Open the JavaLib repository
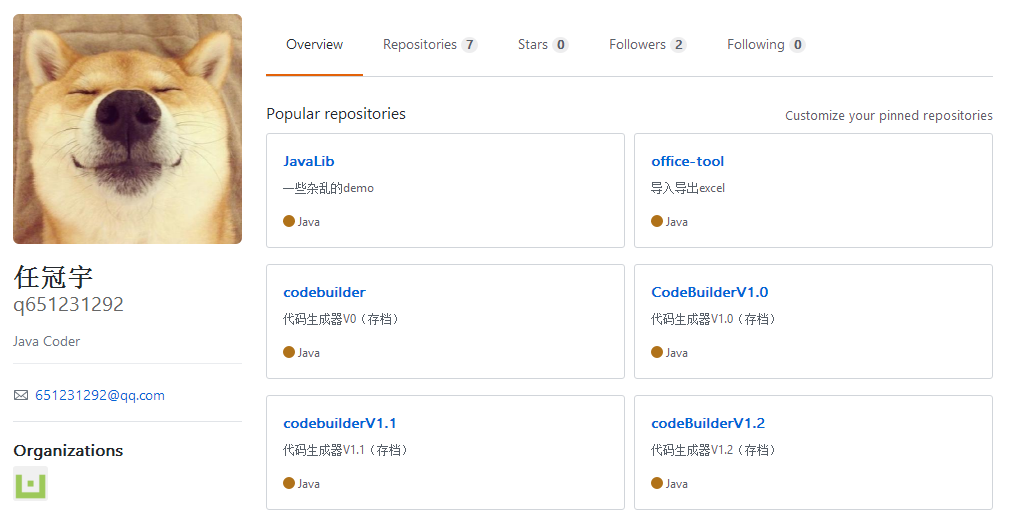Screen dimensions: 1018x526 coord(308,162)
